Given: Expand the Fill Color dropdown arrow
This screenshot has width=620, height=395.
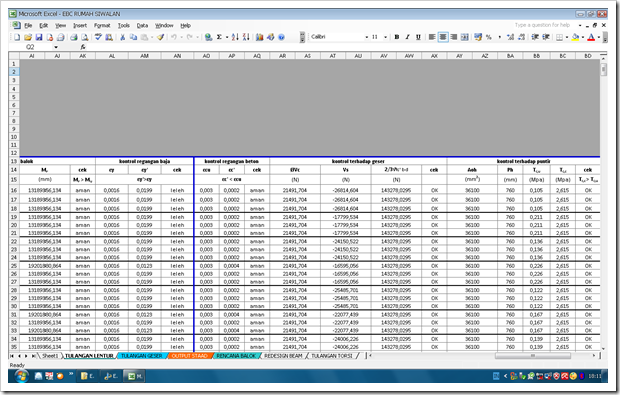Looking at the screenshot, I should [583, 37].
